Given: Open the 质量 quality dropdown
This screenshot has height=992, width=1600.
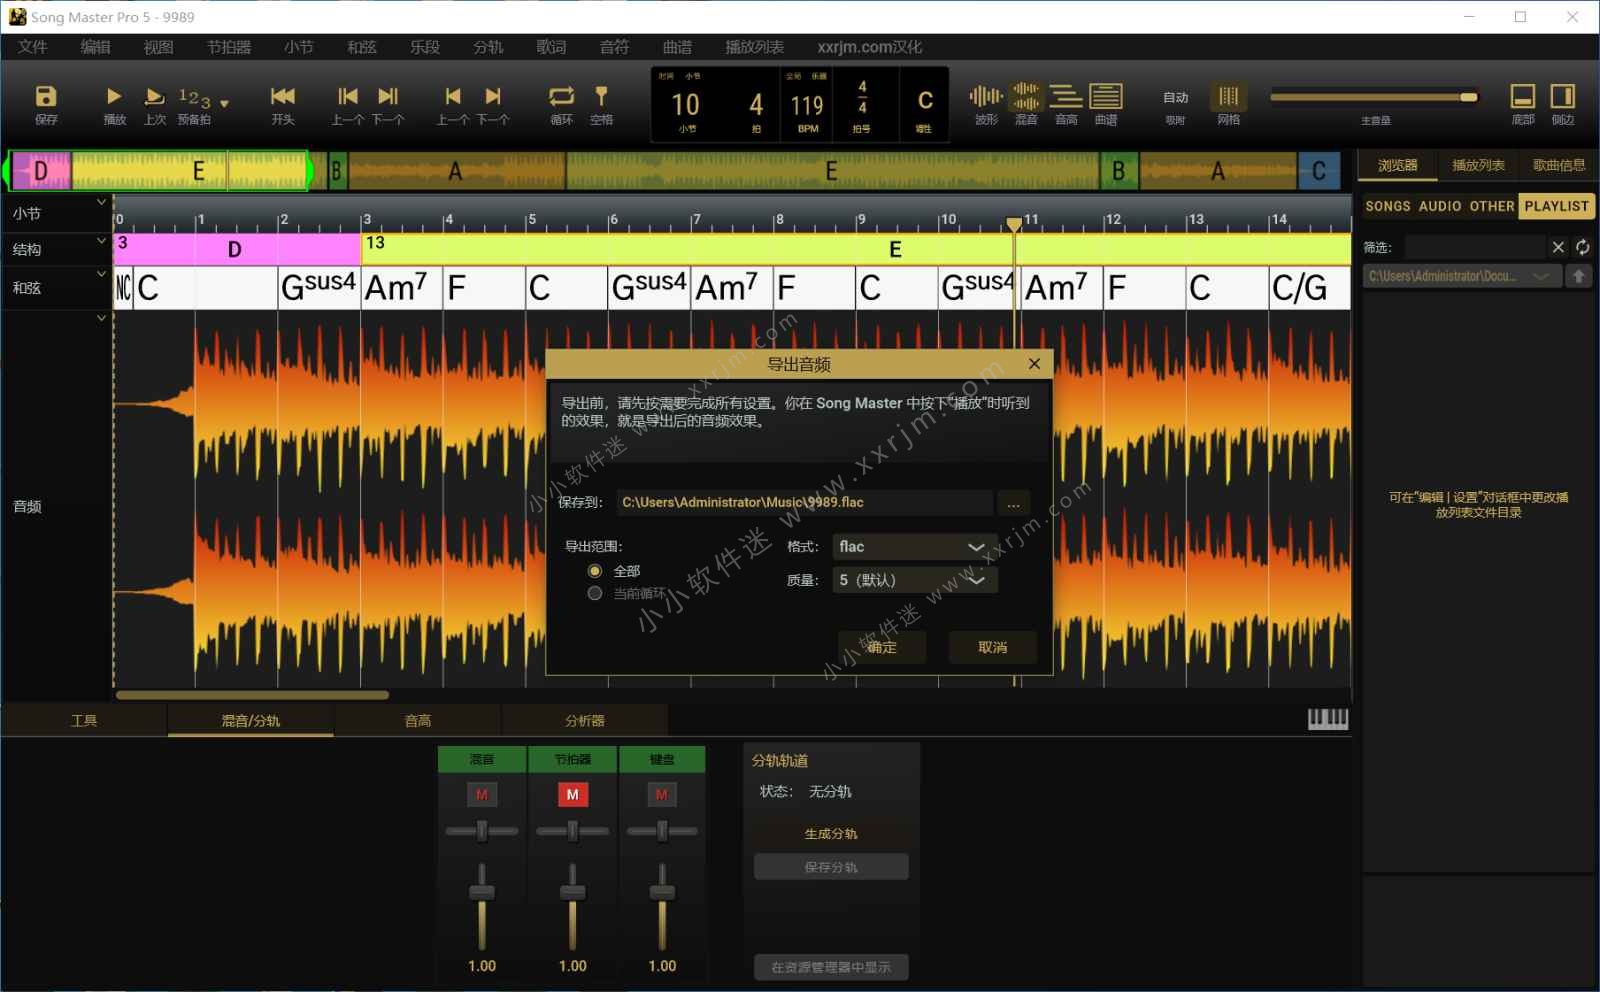Looking at the screenshot, I should tap(914, 580).
